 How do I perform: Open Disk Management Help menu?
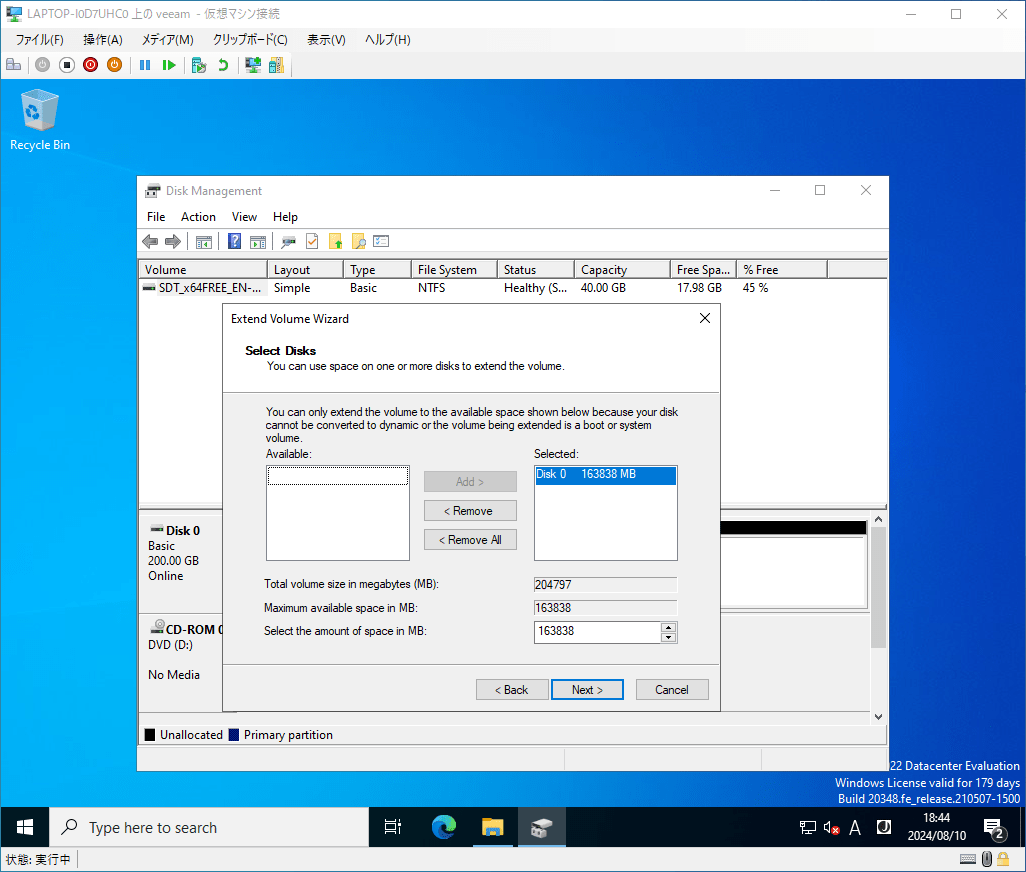[285, 217]
